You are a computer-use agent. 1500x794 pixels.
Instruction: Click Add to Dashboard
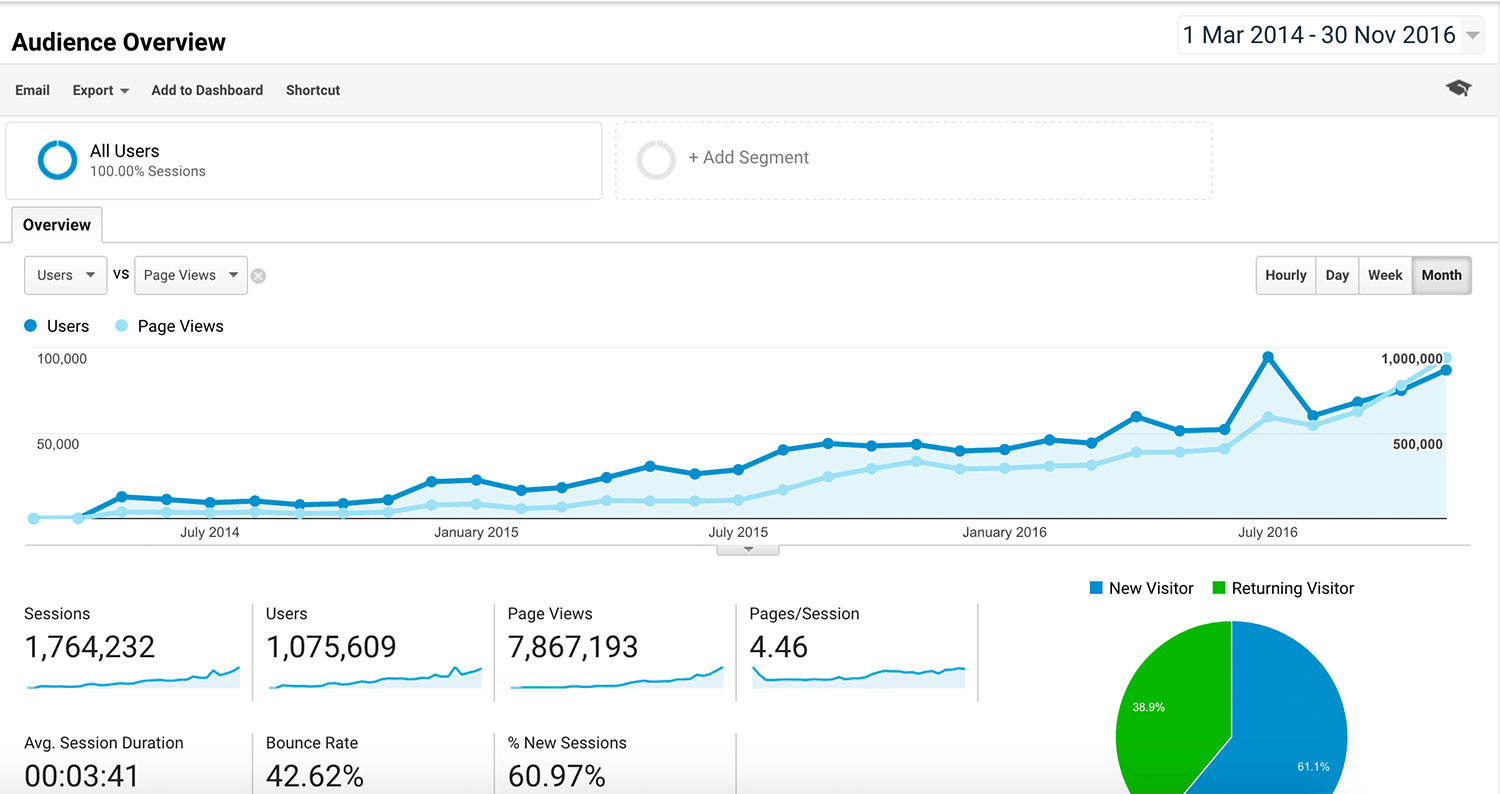207,90
